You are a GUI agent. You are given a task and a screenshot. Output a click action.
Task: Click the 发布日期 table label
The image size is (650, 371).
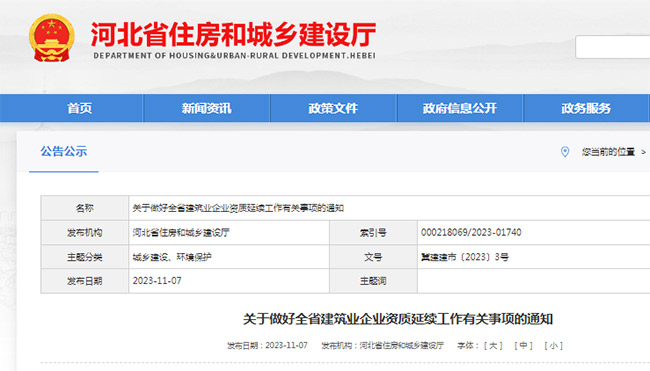pyautogui.click(x=85, y=281)
